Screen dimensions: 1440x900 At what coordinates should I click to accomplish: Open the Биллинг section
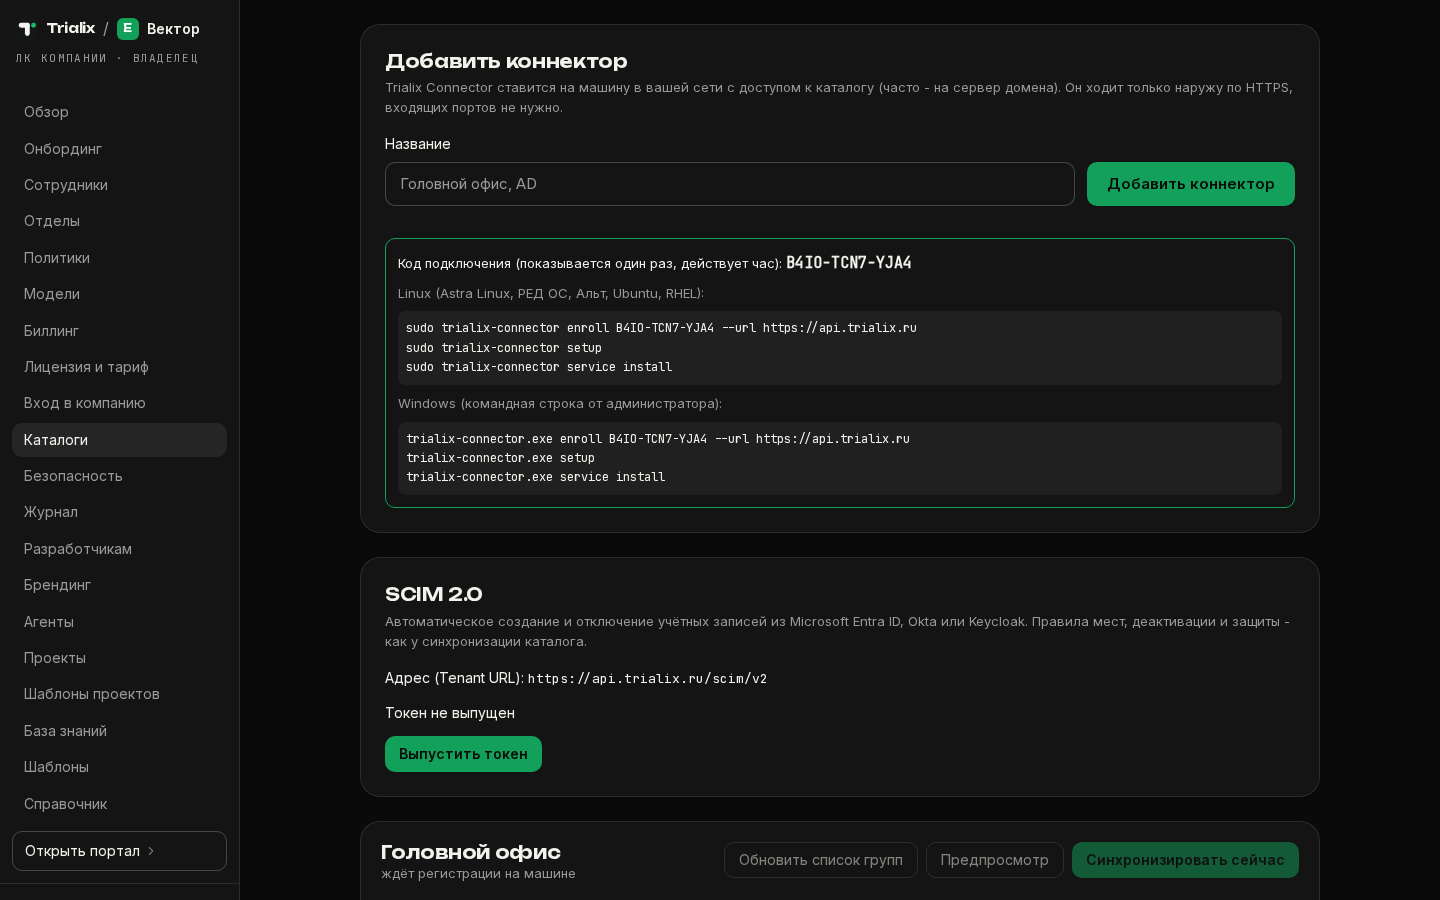pyautogui.click(x=119, y=331)
